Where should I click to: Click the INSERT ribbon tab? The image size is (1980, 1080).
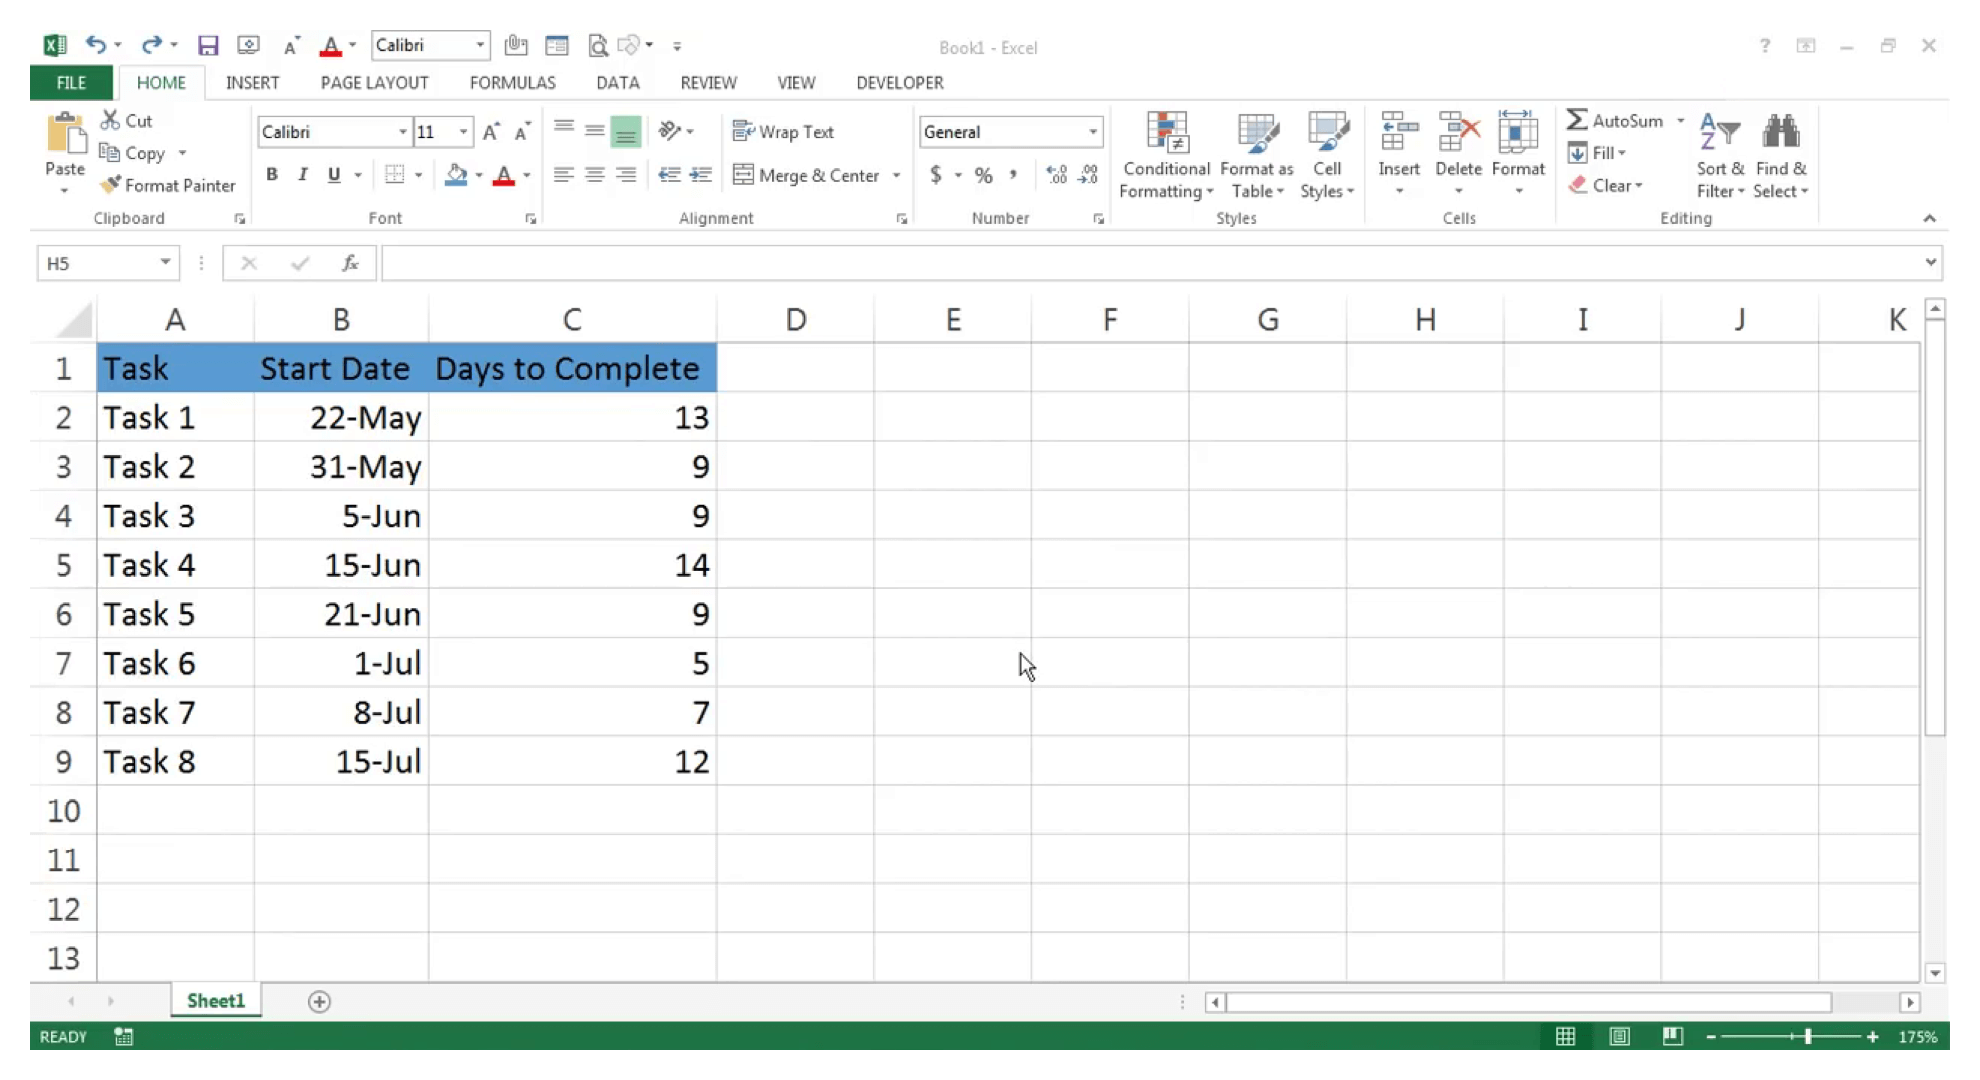(x=251, y=82)
